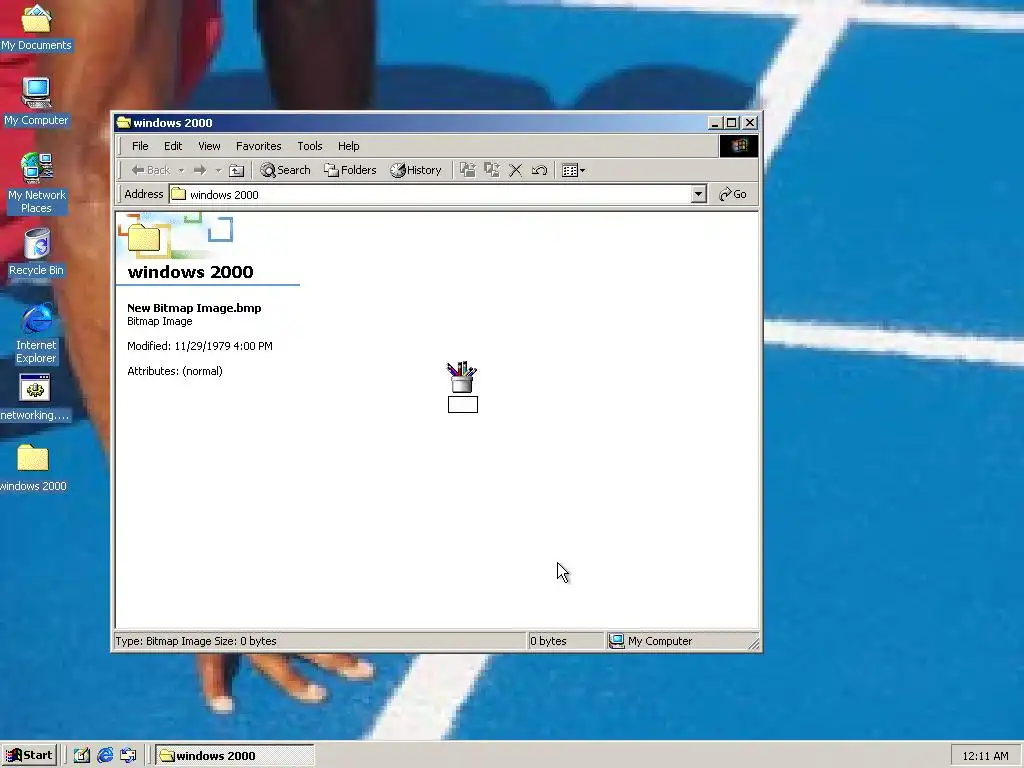Viewport: 1024px width, 768px height.
Task: Select Recycle Bin desktop icon
Action: point(36,252)
